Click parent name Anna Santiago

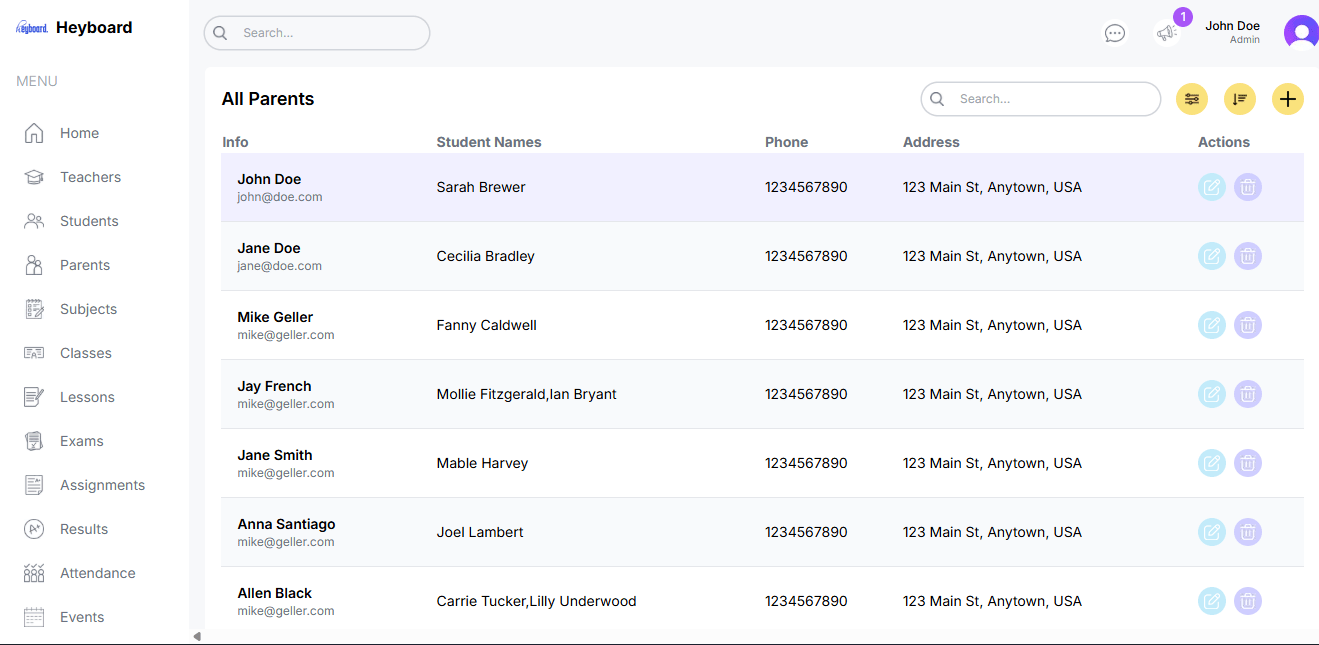[x=286, y=524]
